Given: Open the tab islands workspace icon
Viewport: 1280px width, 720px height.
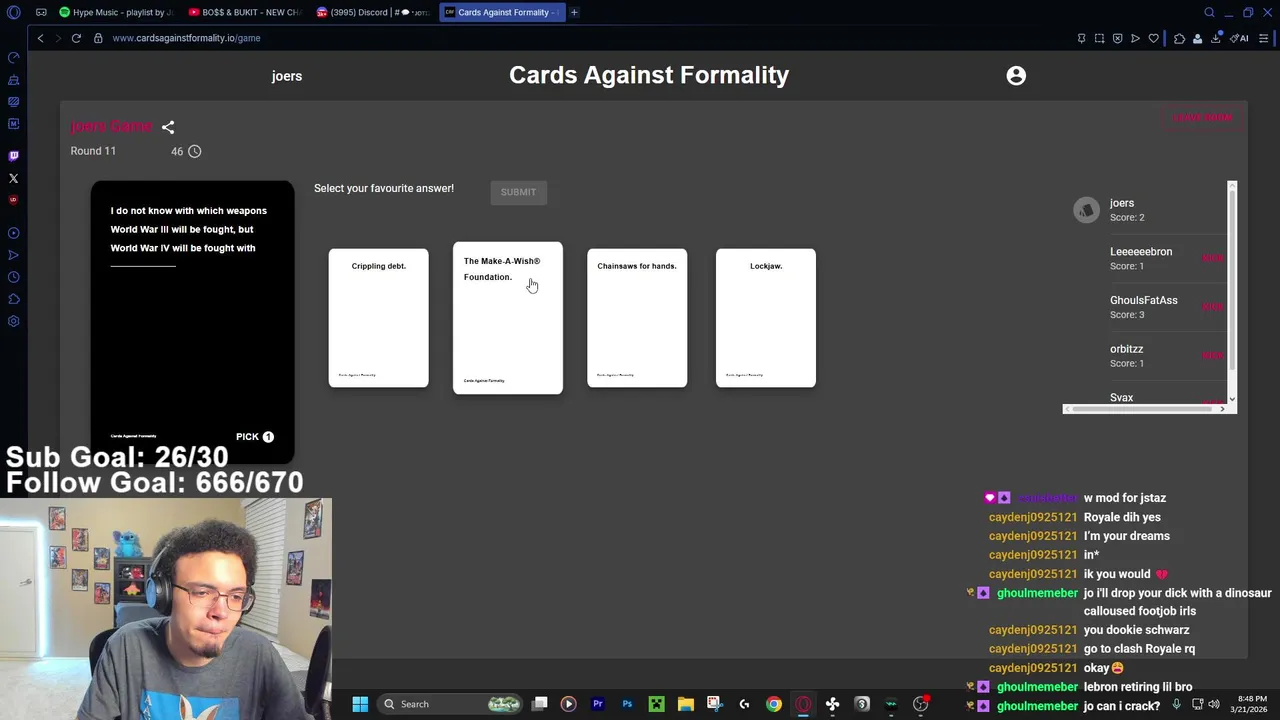Looking at the screenshot, I should [41, 12].
